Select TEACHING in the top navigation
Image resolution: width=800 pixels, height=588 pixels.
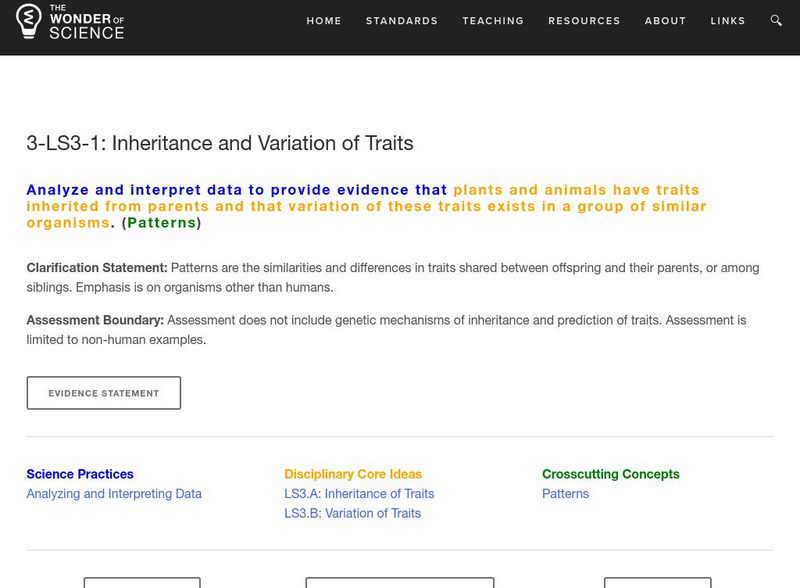pos(494,20)
